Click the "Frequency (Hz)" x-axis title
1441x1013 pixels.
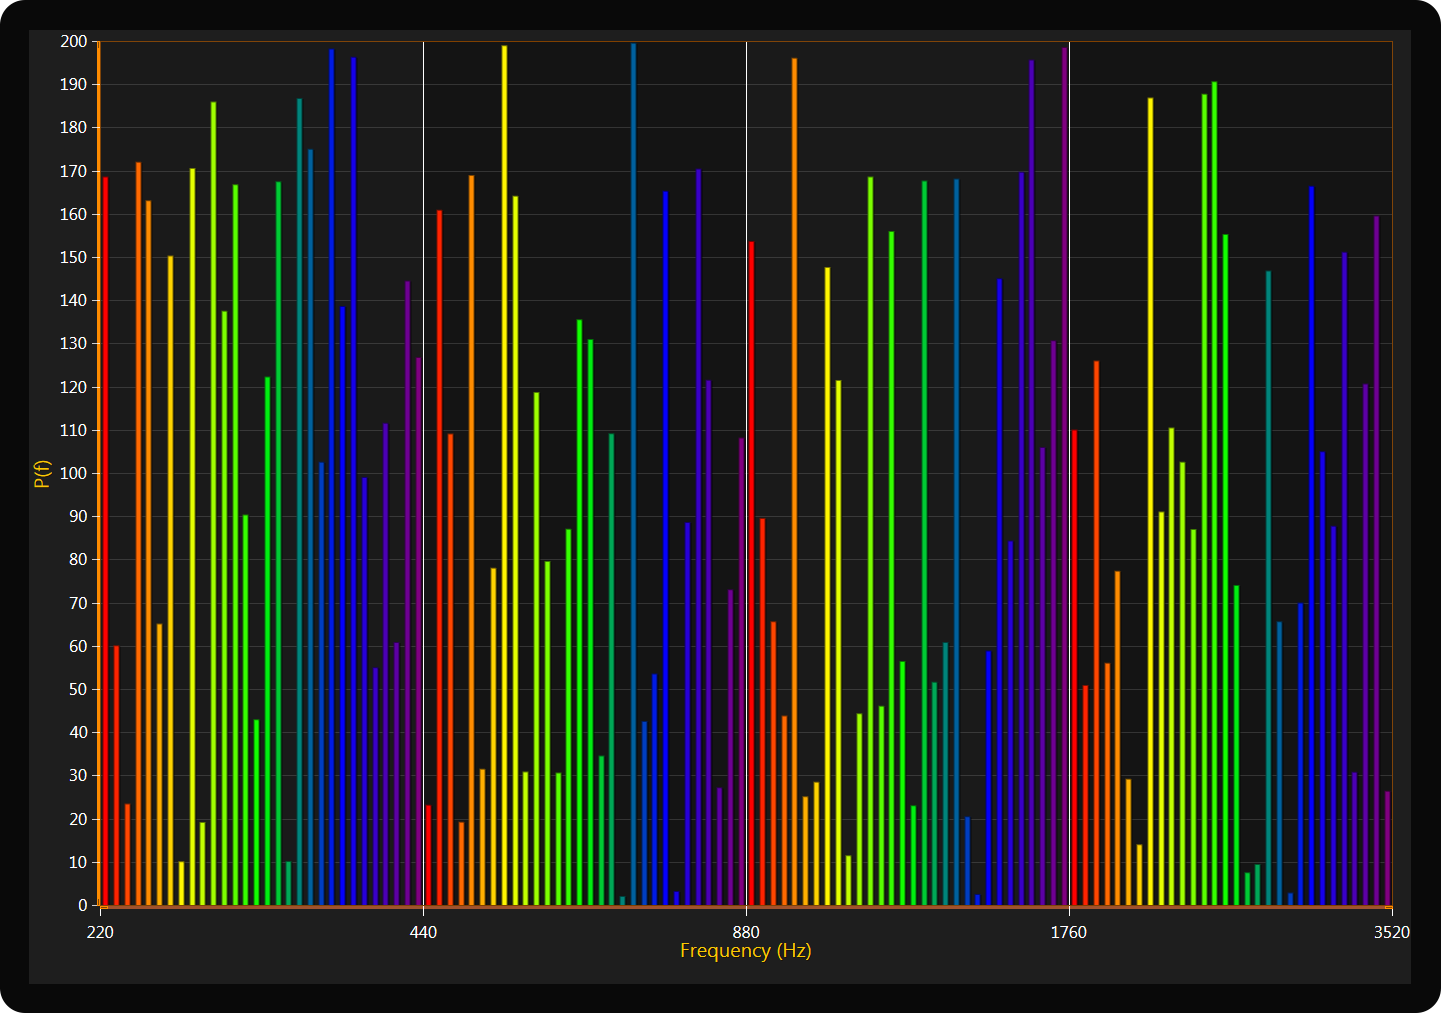(745, 951)
